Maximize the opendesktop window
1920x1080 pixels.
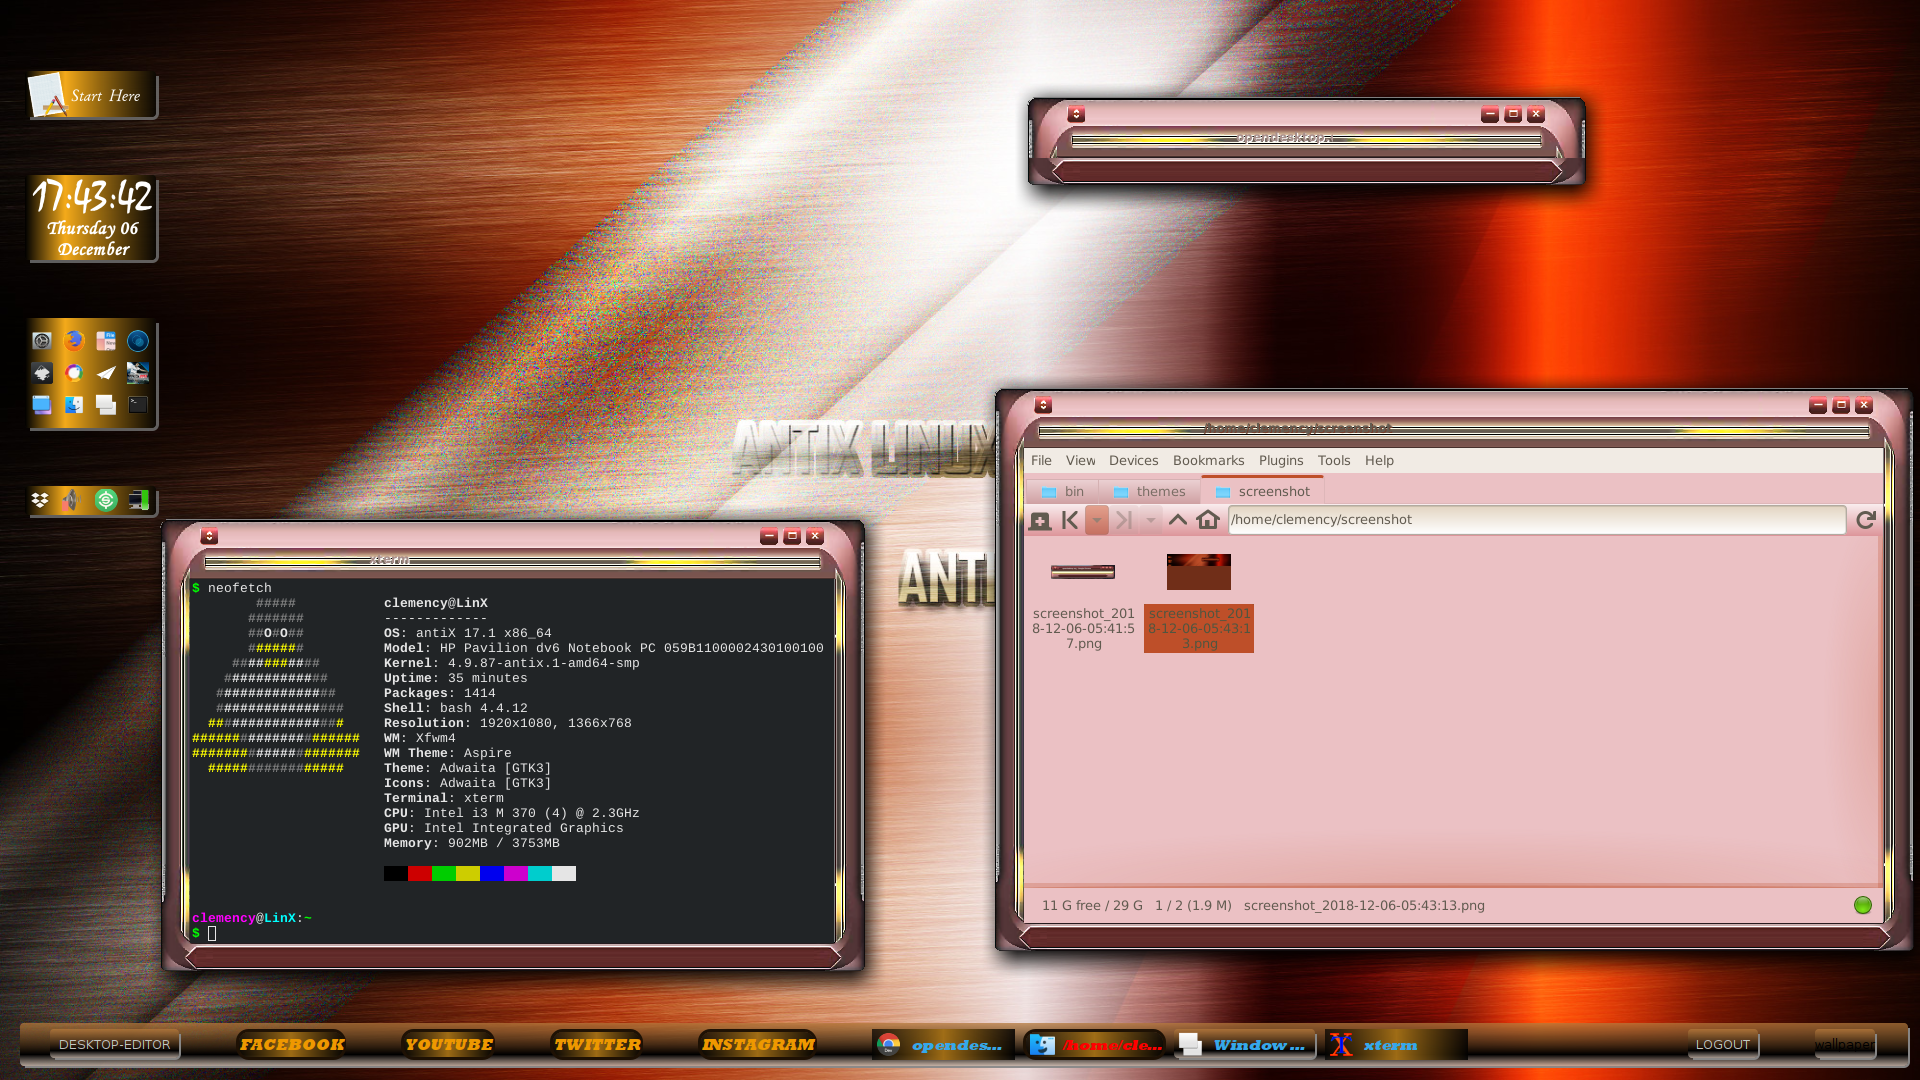[1513, 114]
